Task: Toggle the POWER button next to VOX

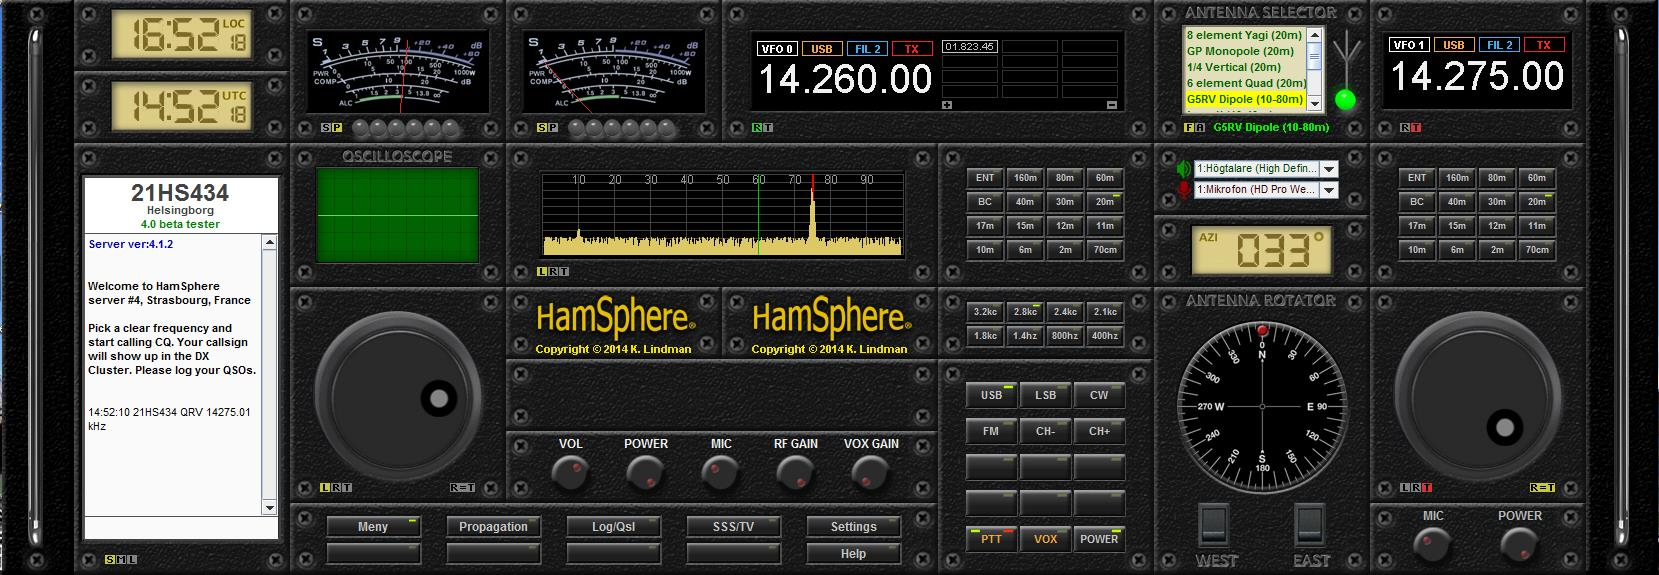Action: point(1099,539)
